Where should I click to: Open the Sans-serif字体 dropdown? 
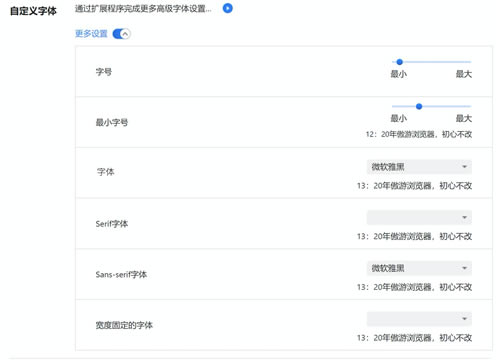(x=419, y=268)
